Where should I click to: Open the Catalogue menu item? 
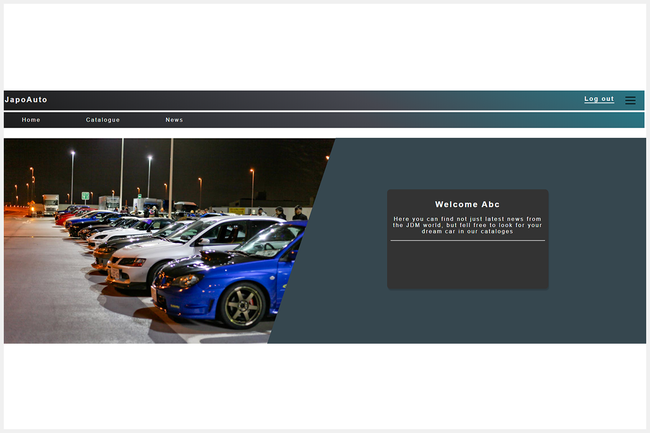coord(103,120)
